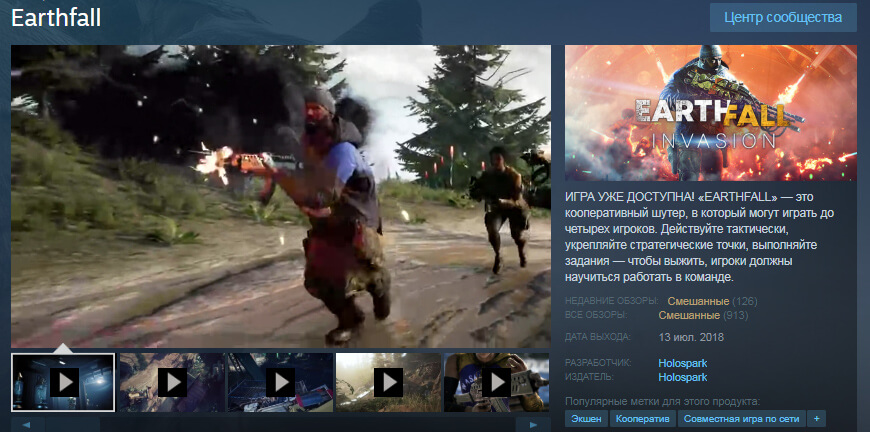Screen dimensions: 870x432
Task: Open the Earthfall Invasion header image
Action: click(711, 113)
